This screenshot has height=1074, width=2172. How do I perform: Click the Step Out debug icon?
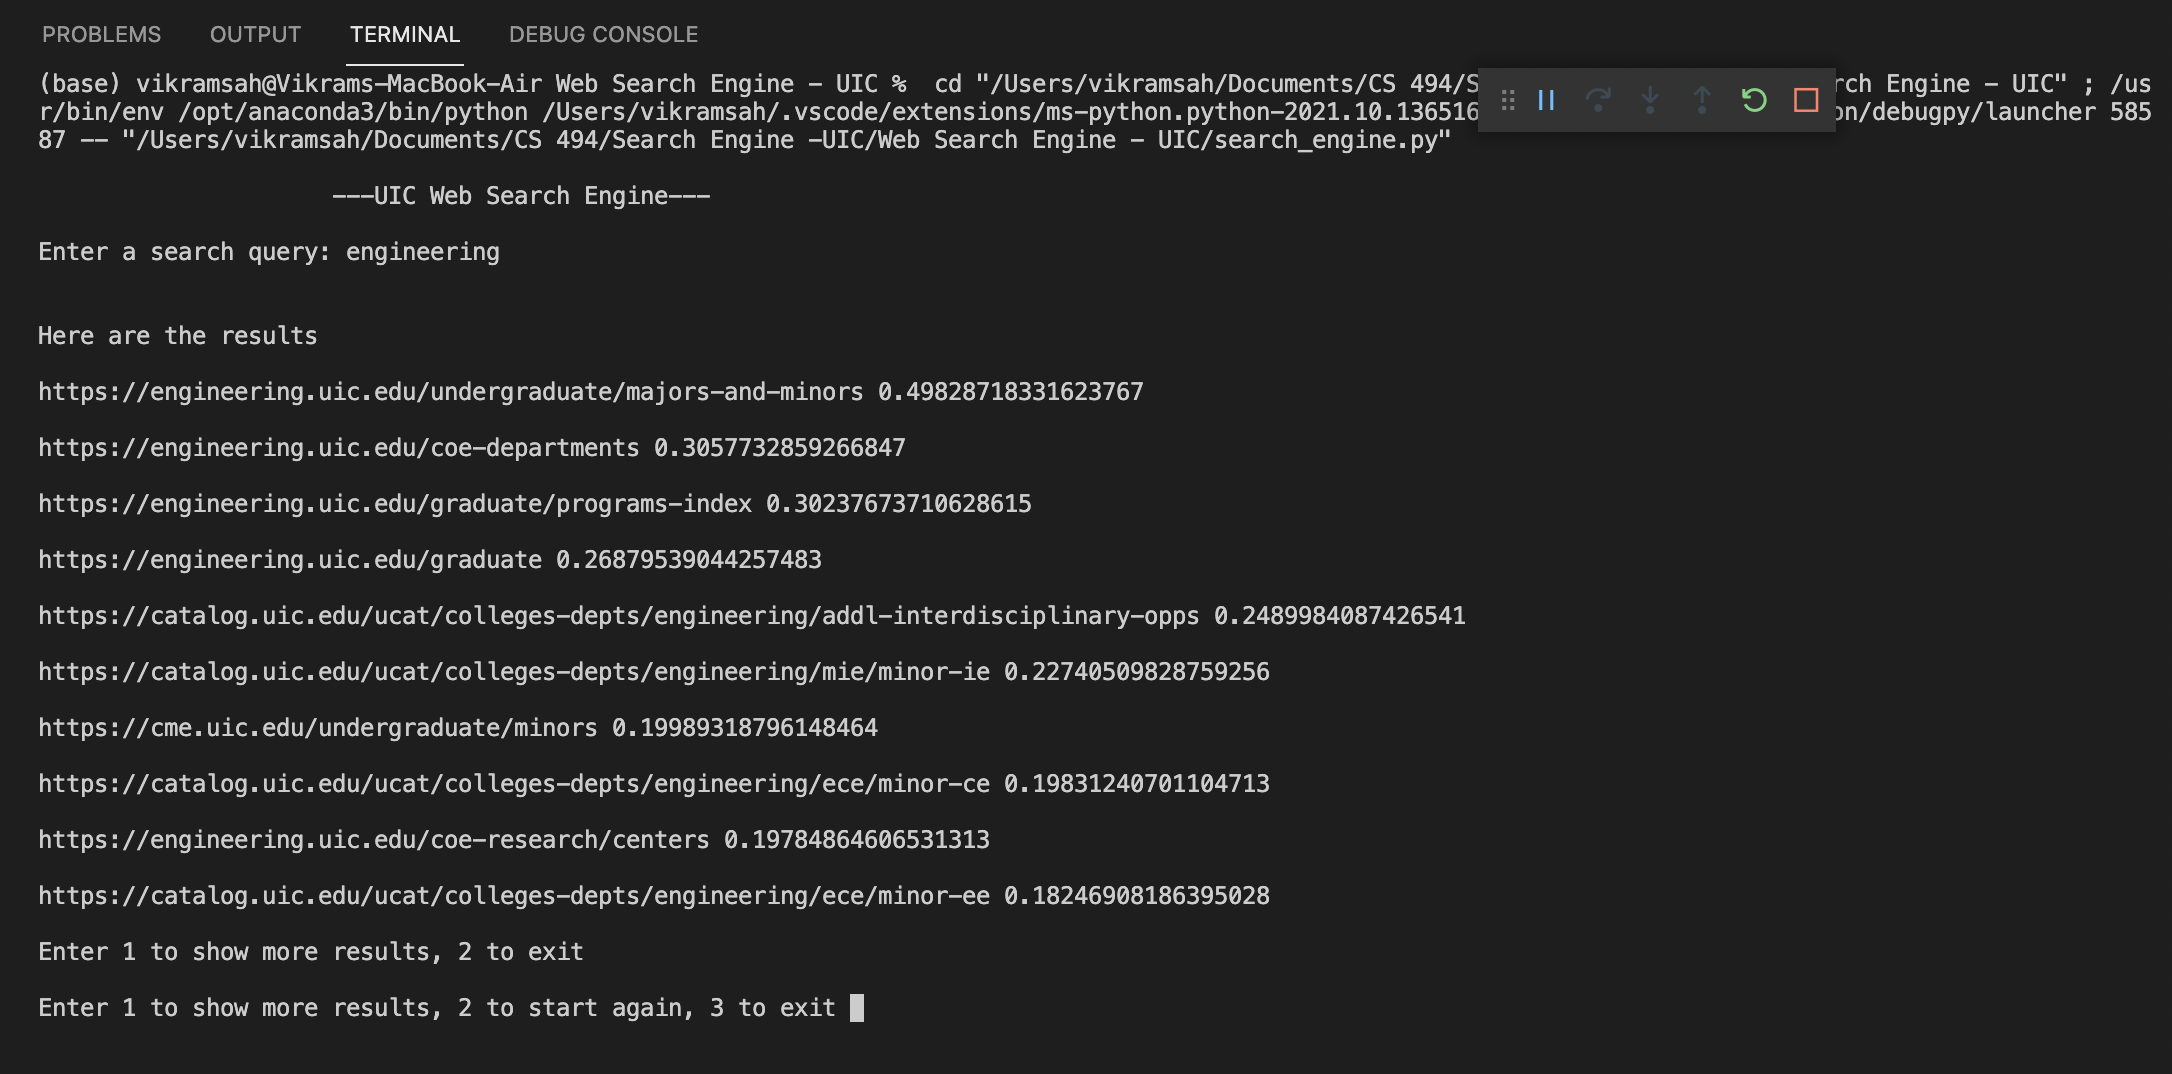tap(1702, 100)
